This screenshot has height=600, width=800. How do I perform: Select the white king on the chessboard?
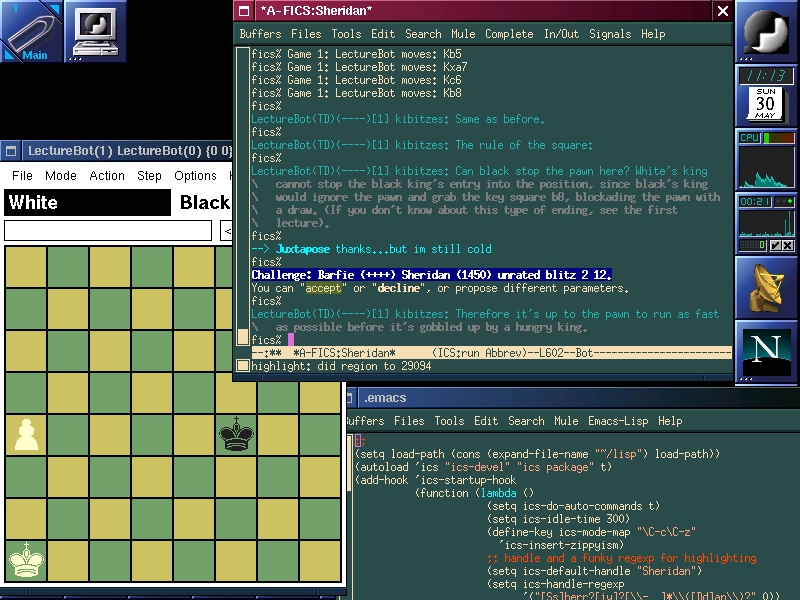(x=26, y=561)
